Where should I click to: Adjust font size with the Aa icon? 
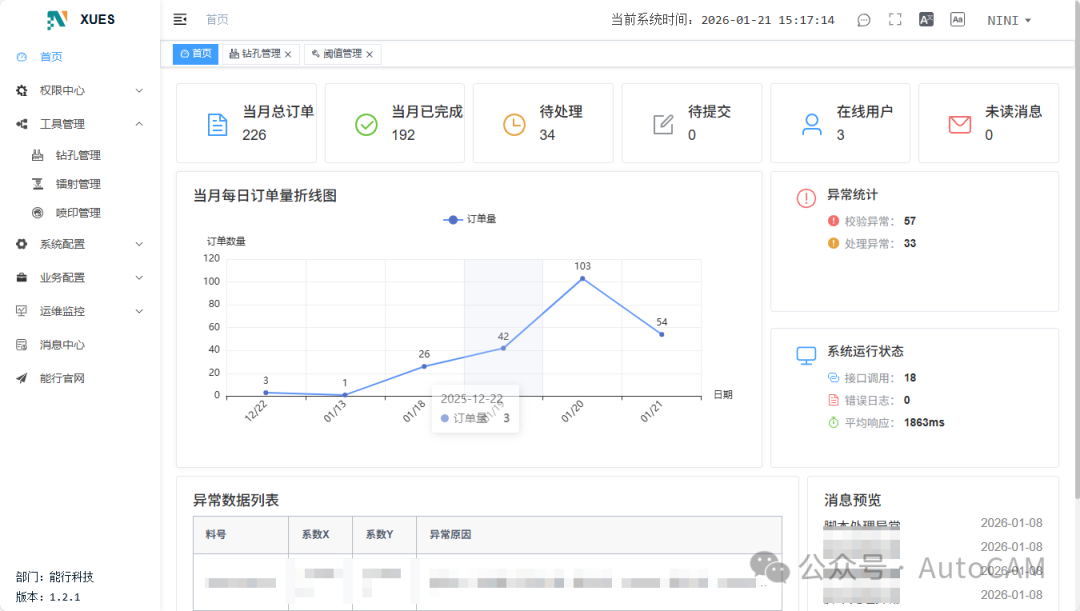pyautogui.click(x=956, y=19)
